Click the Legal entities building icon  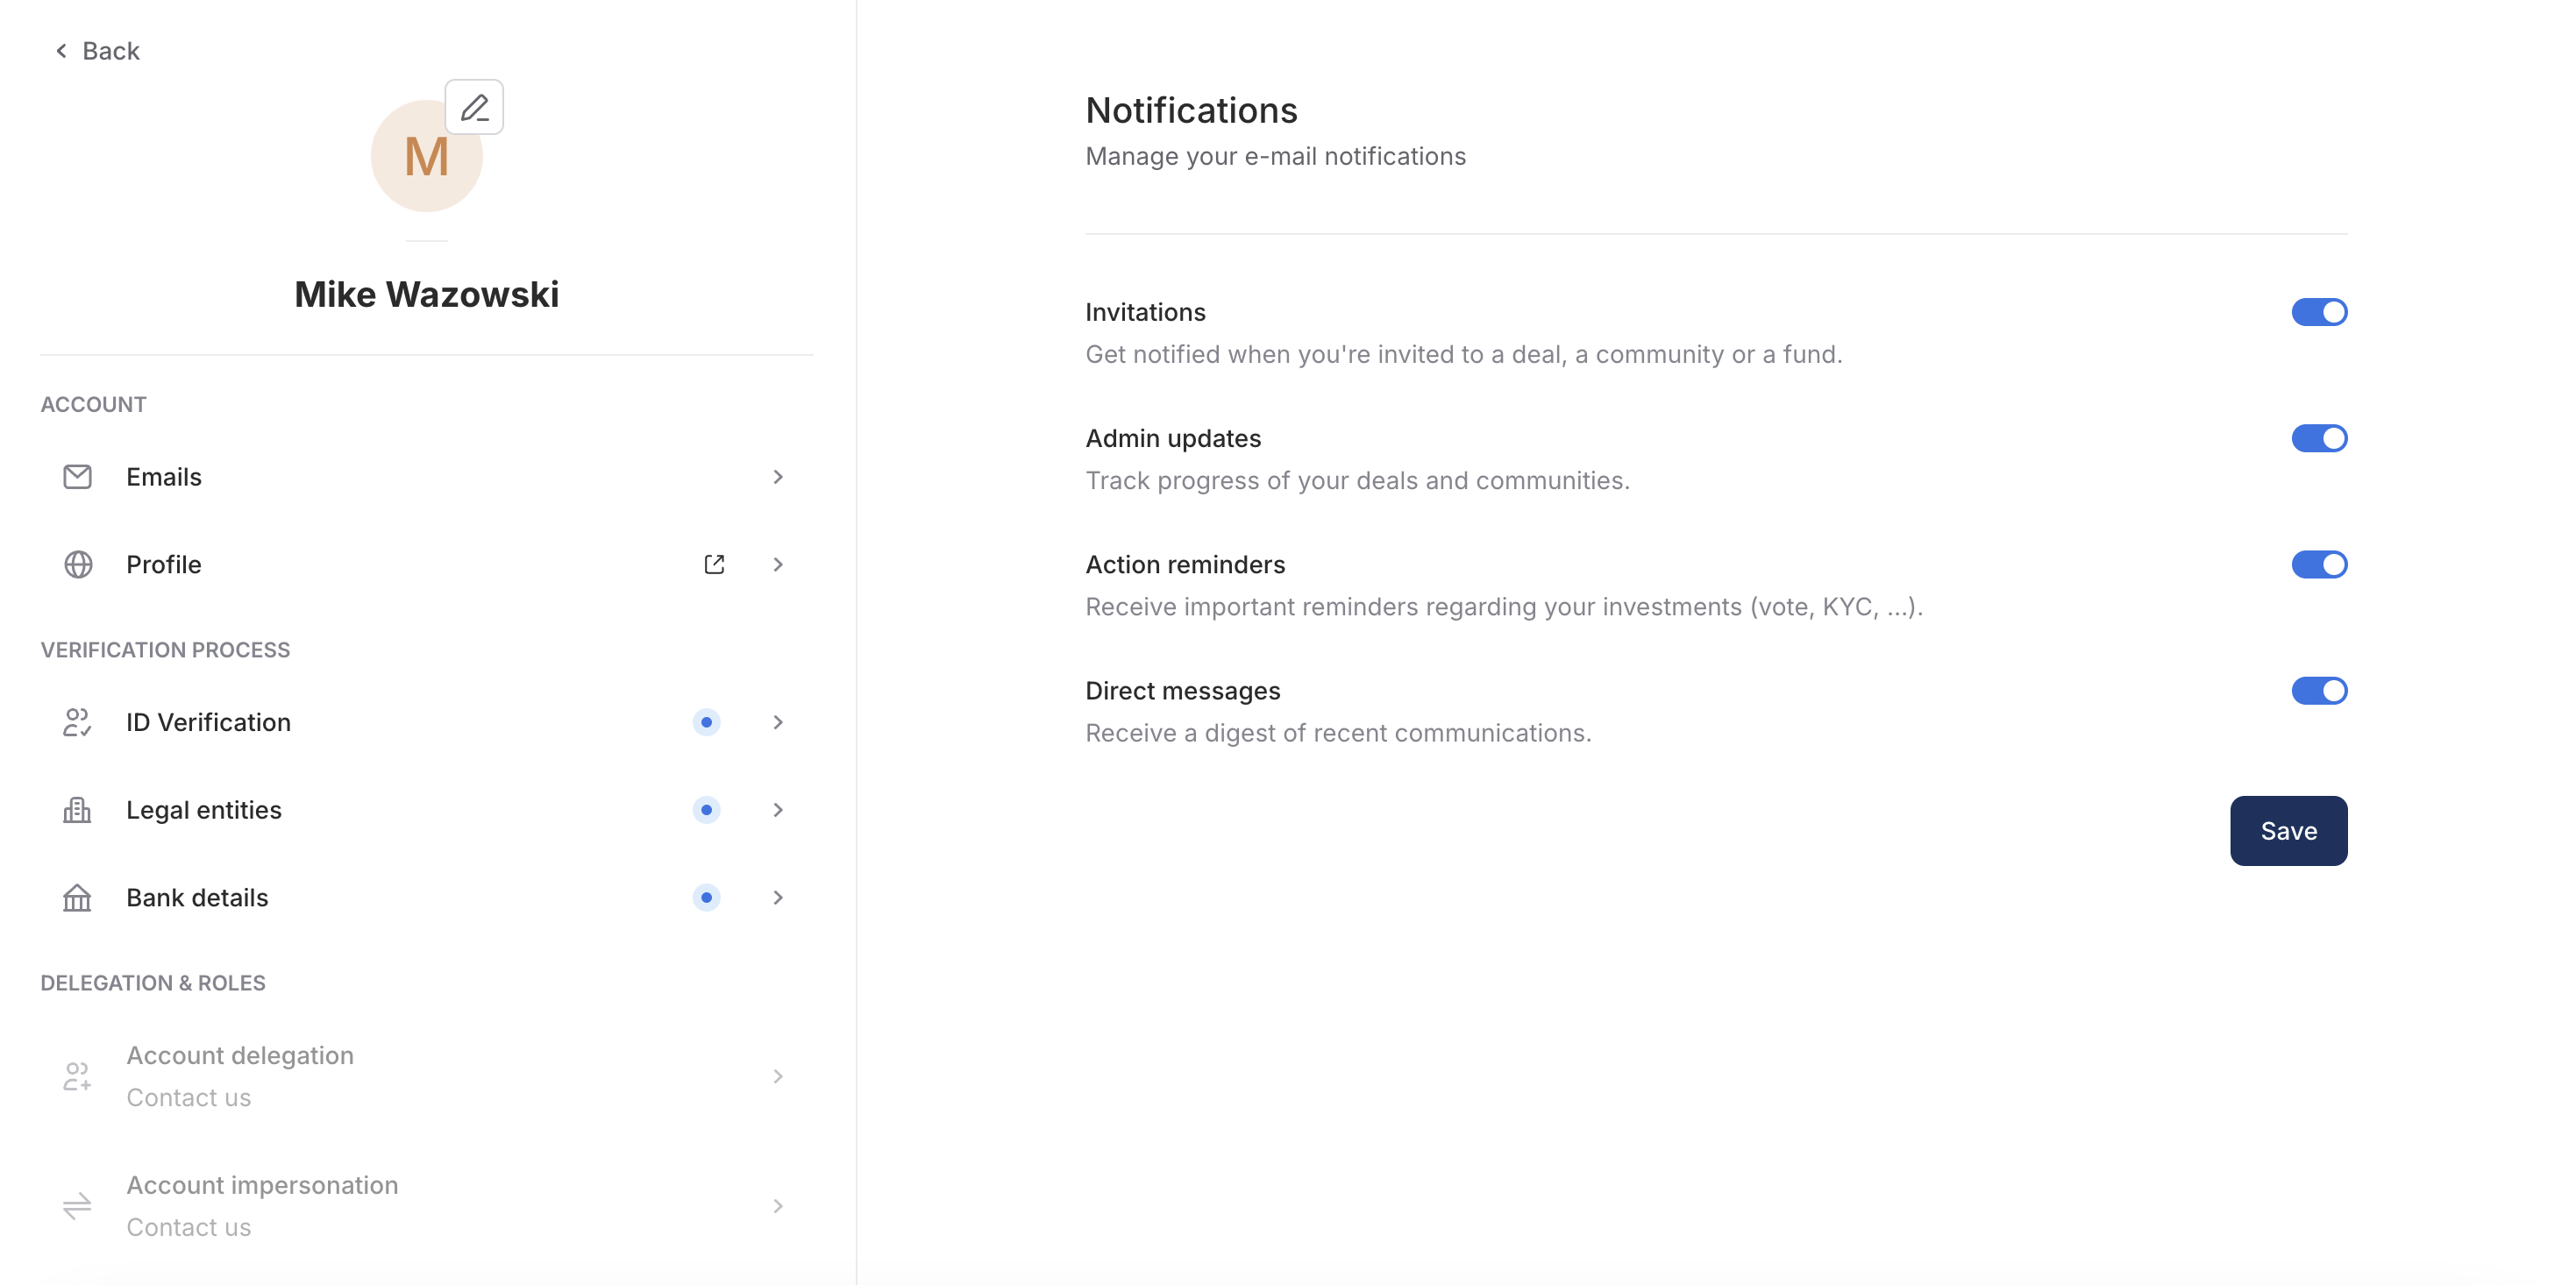(78, 810)
